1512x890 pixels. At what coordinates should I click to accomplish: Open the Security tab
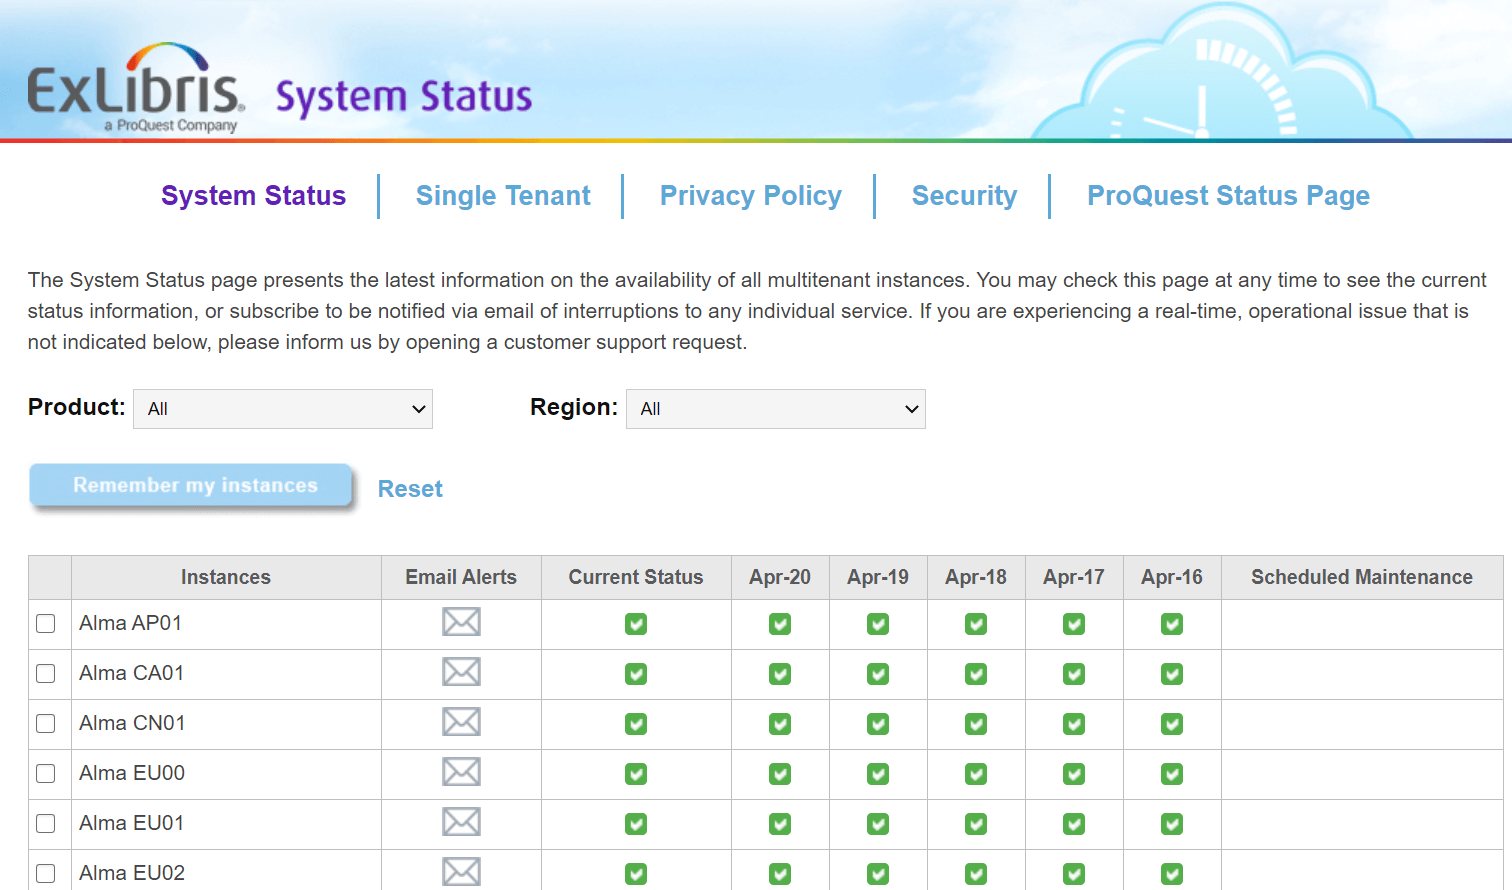pos(964,196)
